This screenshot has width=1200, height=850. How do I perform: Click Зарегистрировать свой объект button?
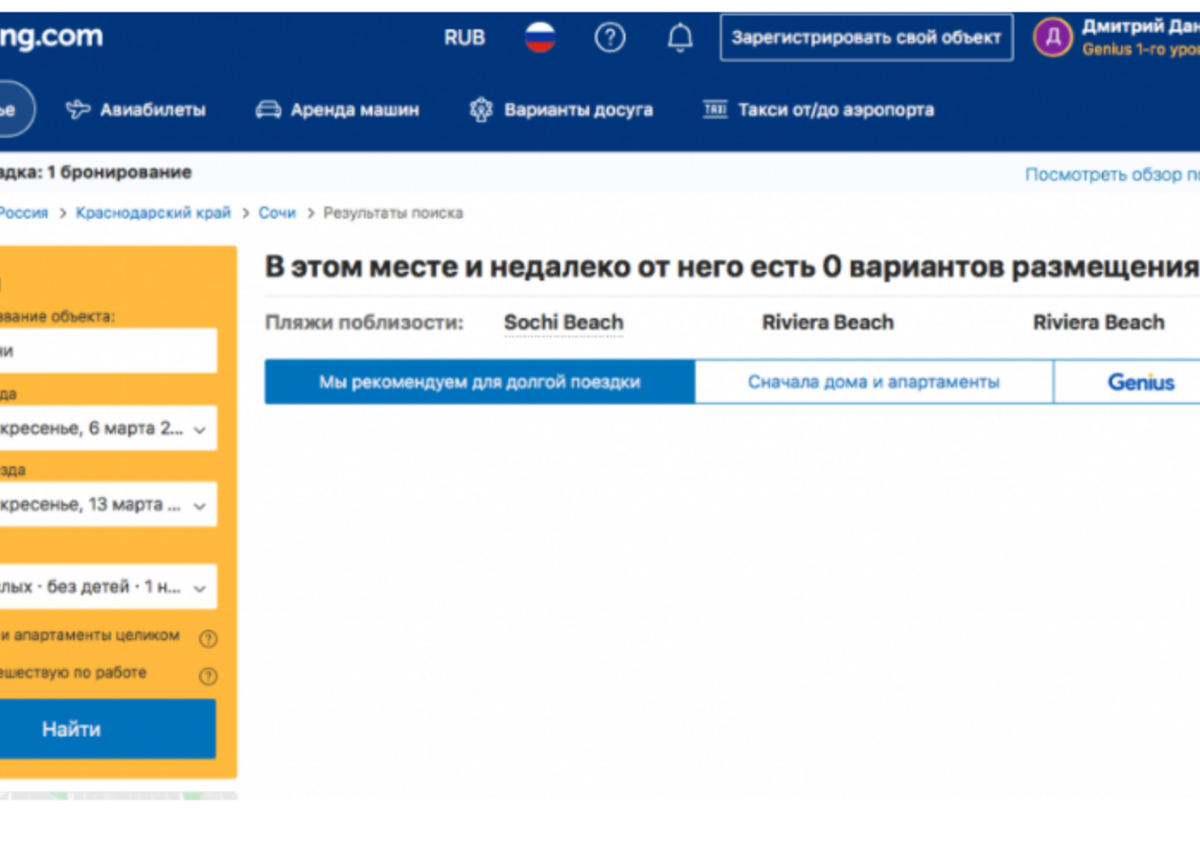[x=866, y=38]
